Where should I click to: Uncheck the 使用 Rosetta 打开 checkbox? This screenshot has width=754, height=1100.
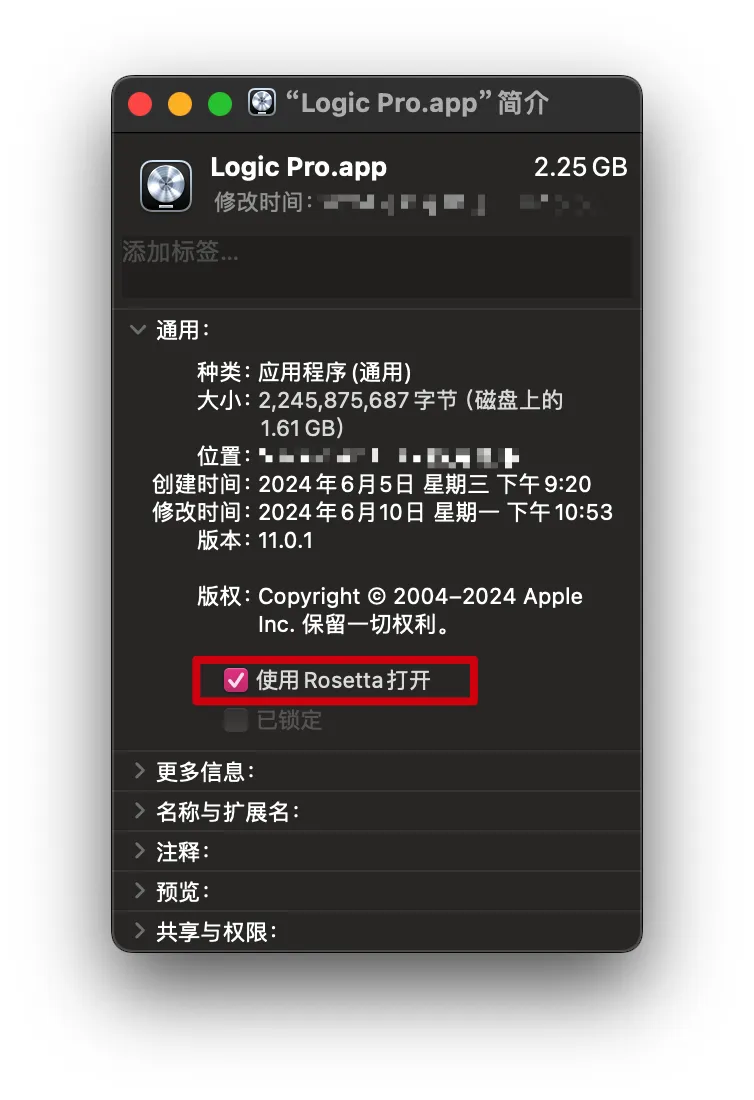pyautogui.click(x=236, y=680)
